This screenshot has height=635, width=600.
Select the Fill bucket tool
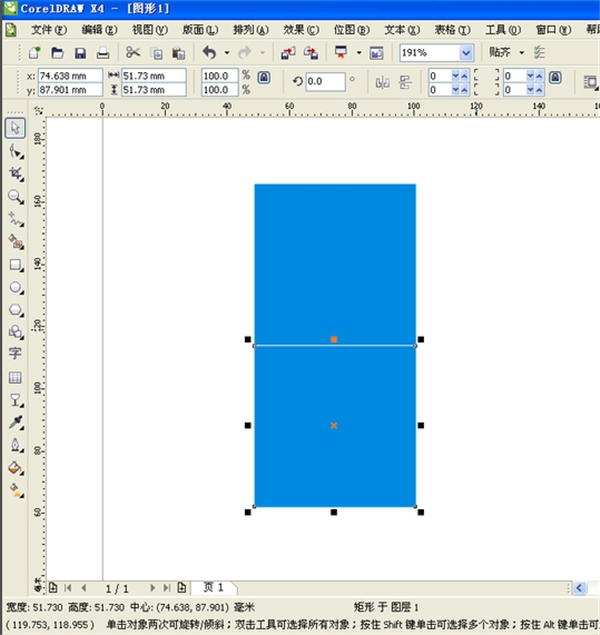[x=16, y=468]
